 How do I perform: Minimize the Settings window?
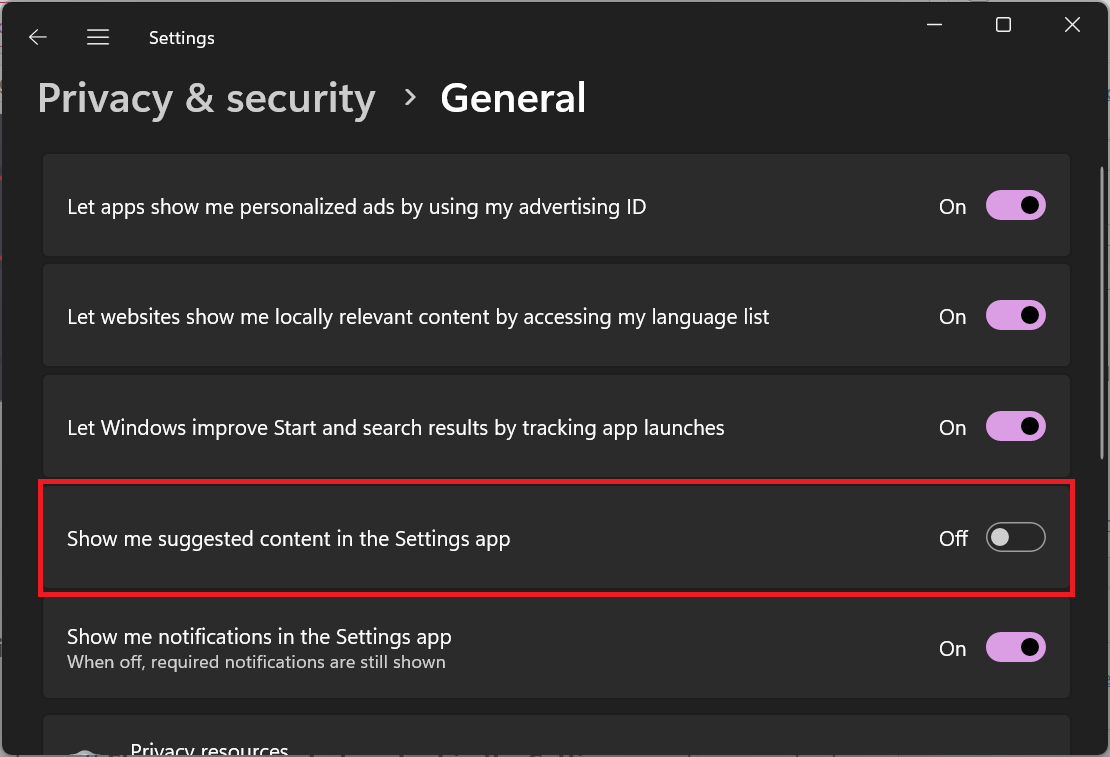coord(934,24)
